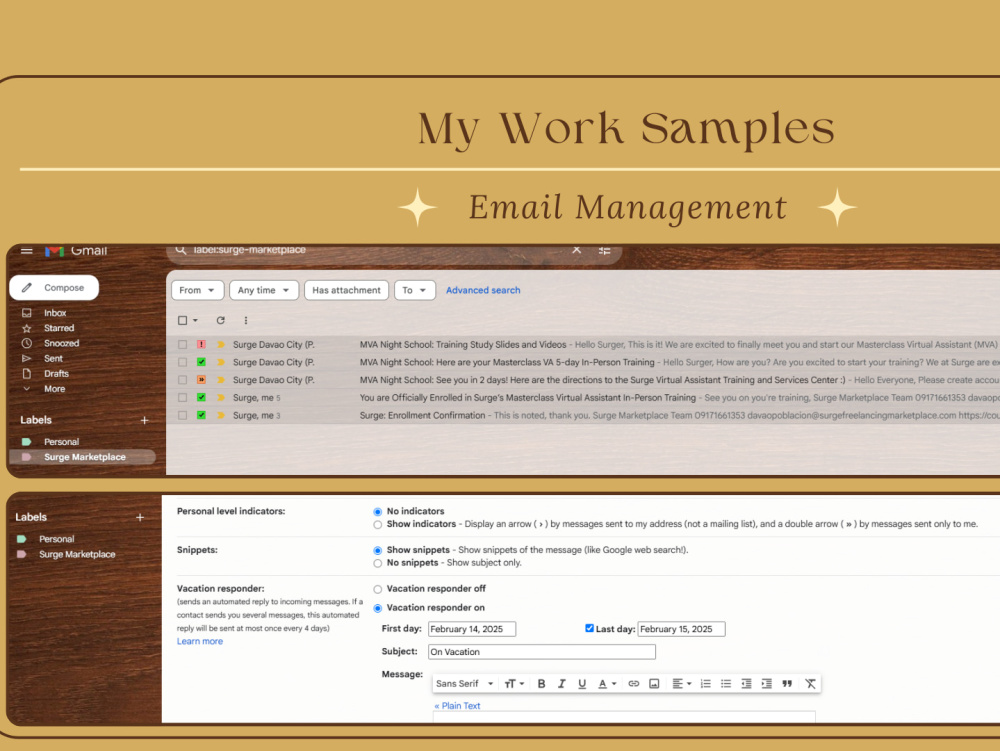Screen dimensions: 1000x751
Task: Click the red exclamation star on the first email
Action: coord(202,344)
